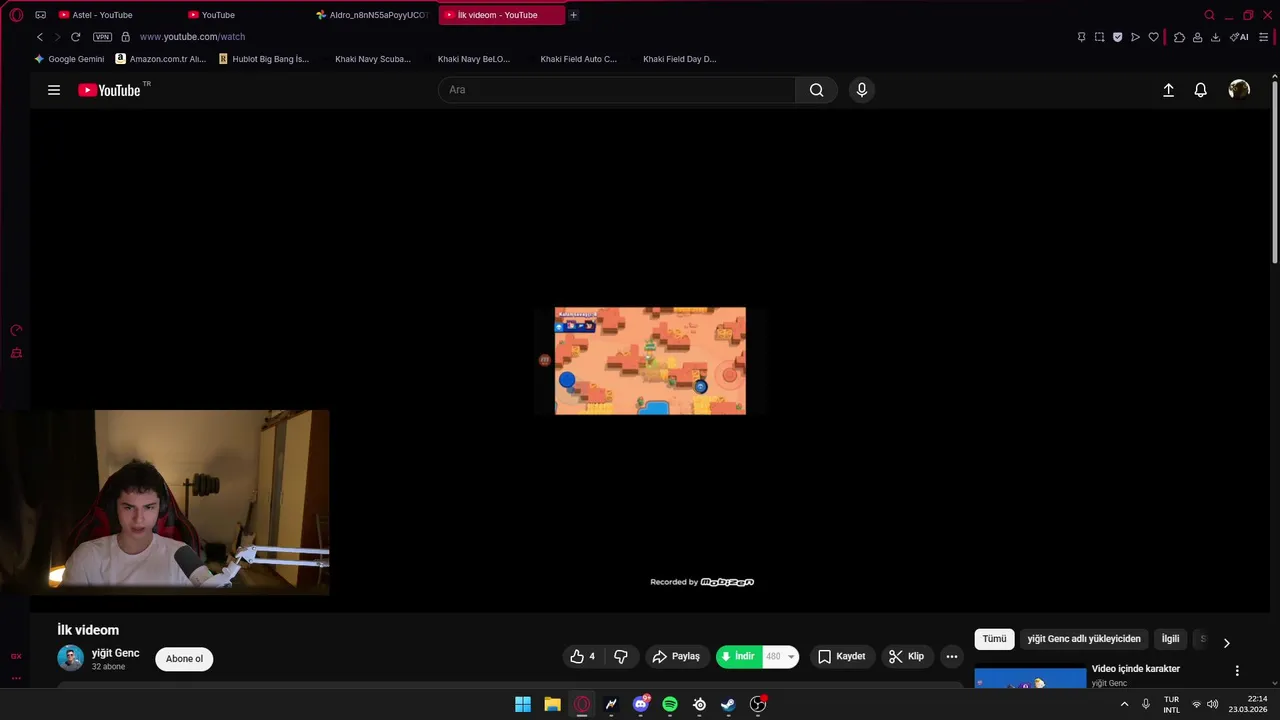Click the address bar URL
The height and width of the screenshot is (720, 1280).
click(192, 37)
